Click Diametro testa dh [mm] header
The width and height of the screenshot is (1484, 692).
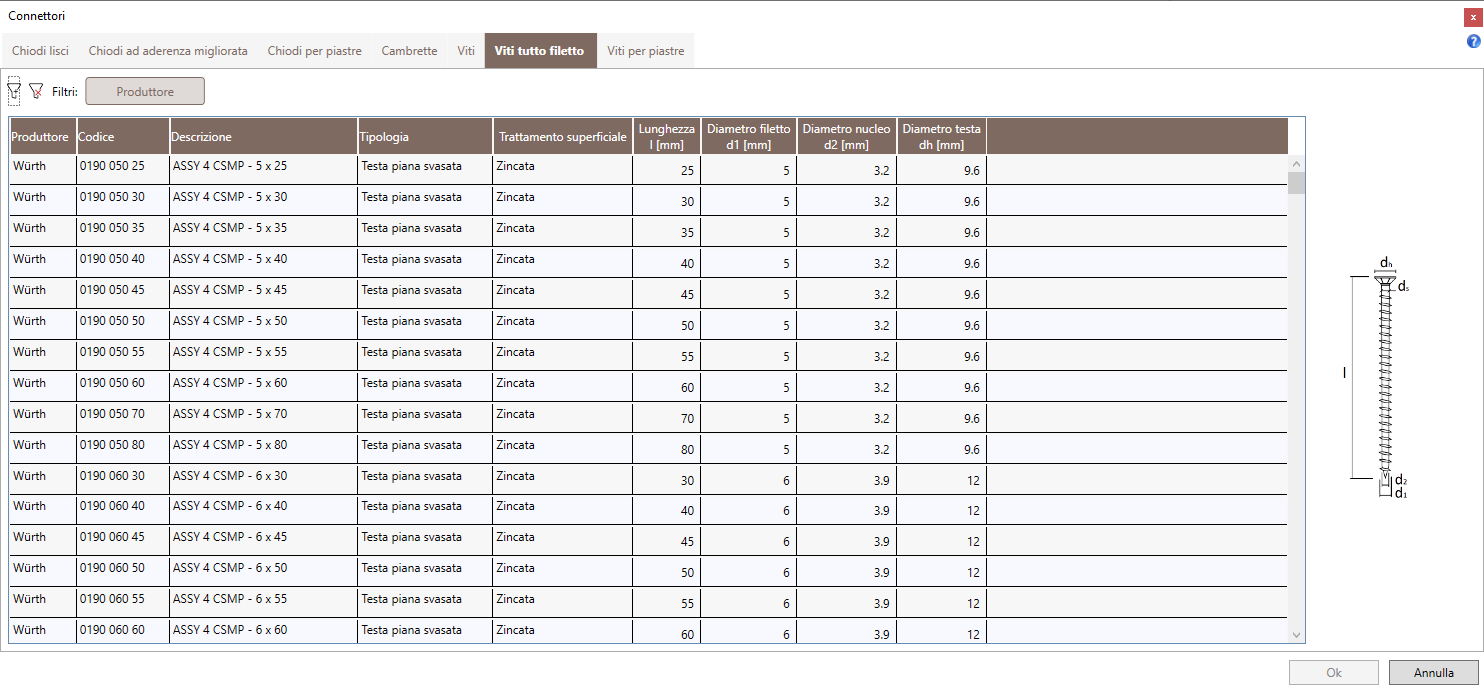(x=942, y=136)
